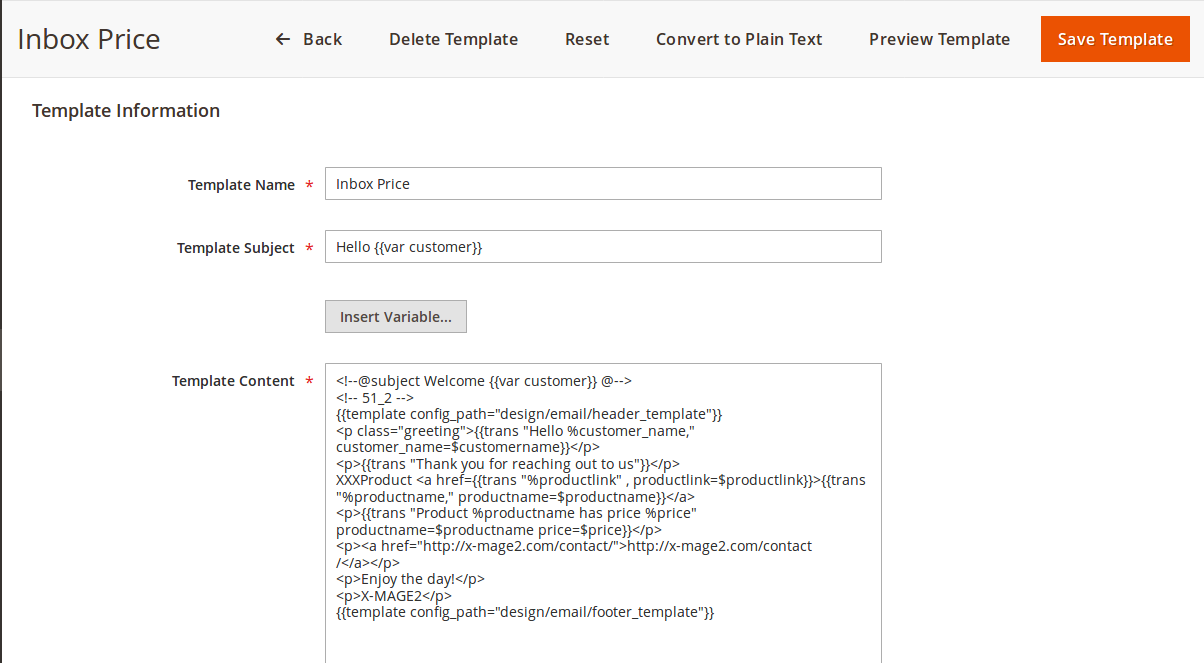Place cursor on the footer_template line
The height and width of the screenshot is (663, 1204).
(x=525, y=612)
